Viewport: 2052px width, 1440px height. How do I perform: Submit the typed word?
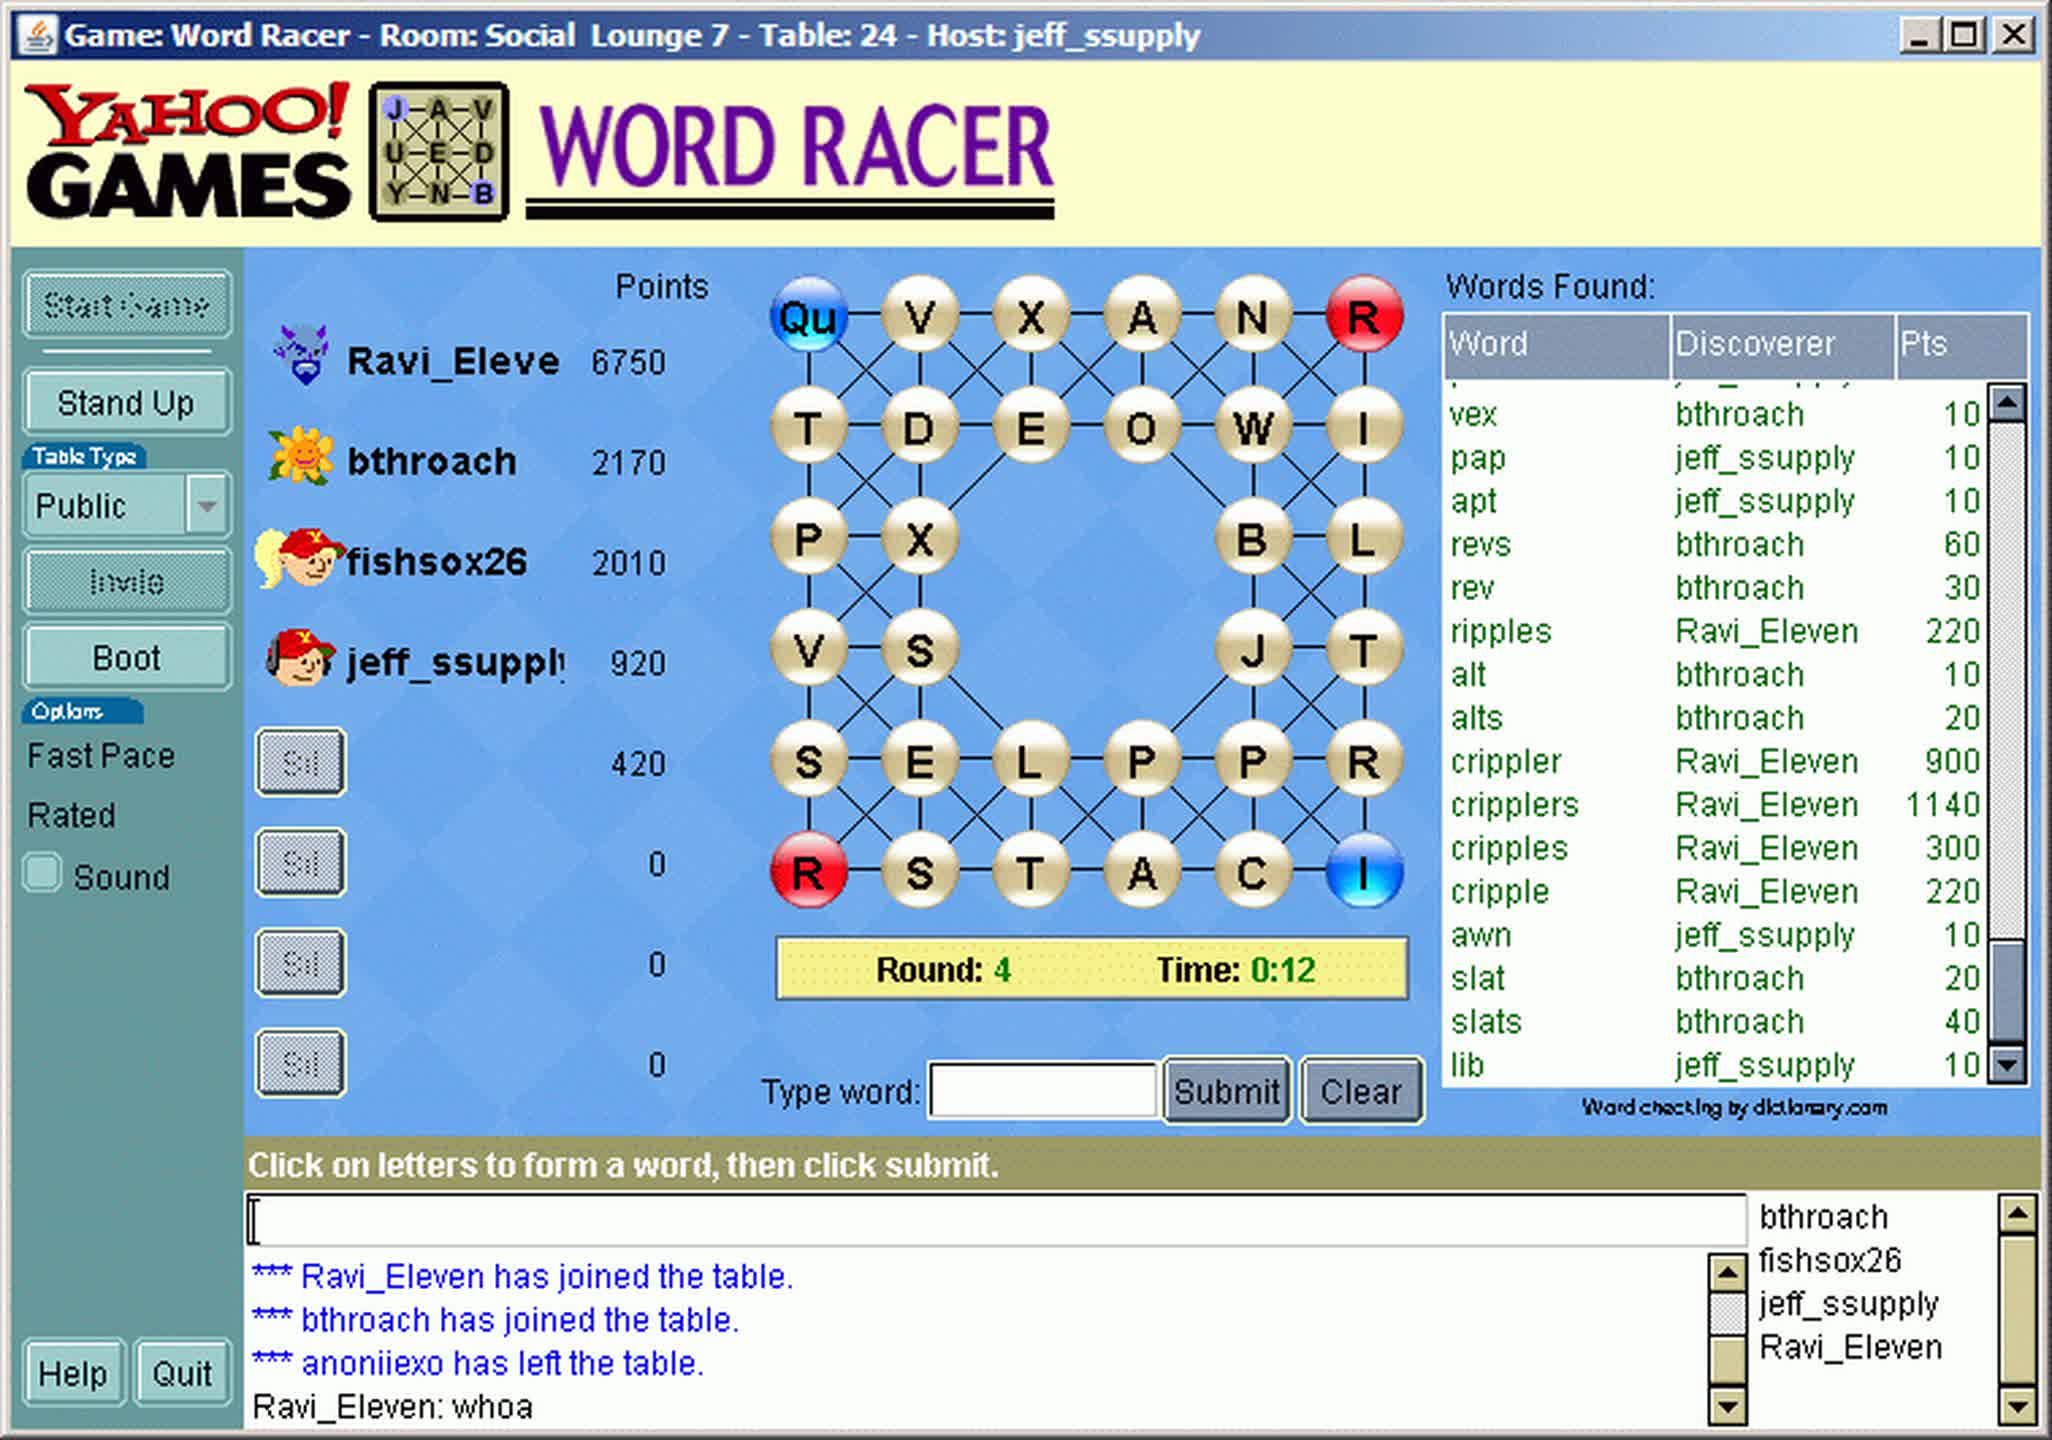(1227, 1091)
